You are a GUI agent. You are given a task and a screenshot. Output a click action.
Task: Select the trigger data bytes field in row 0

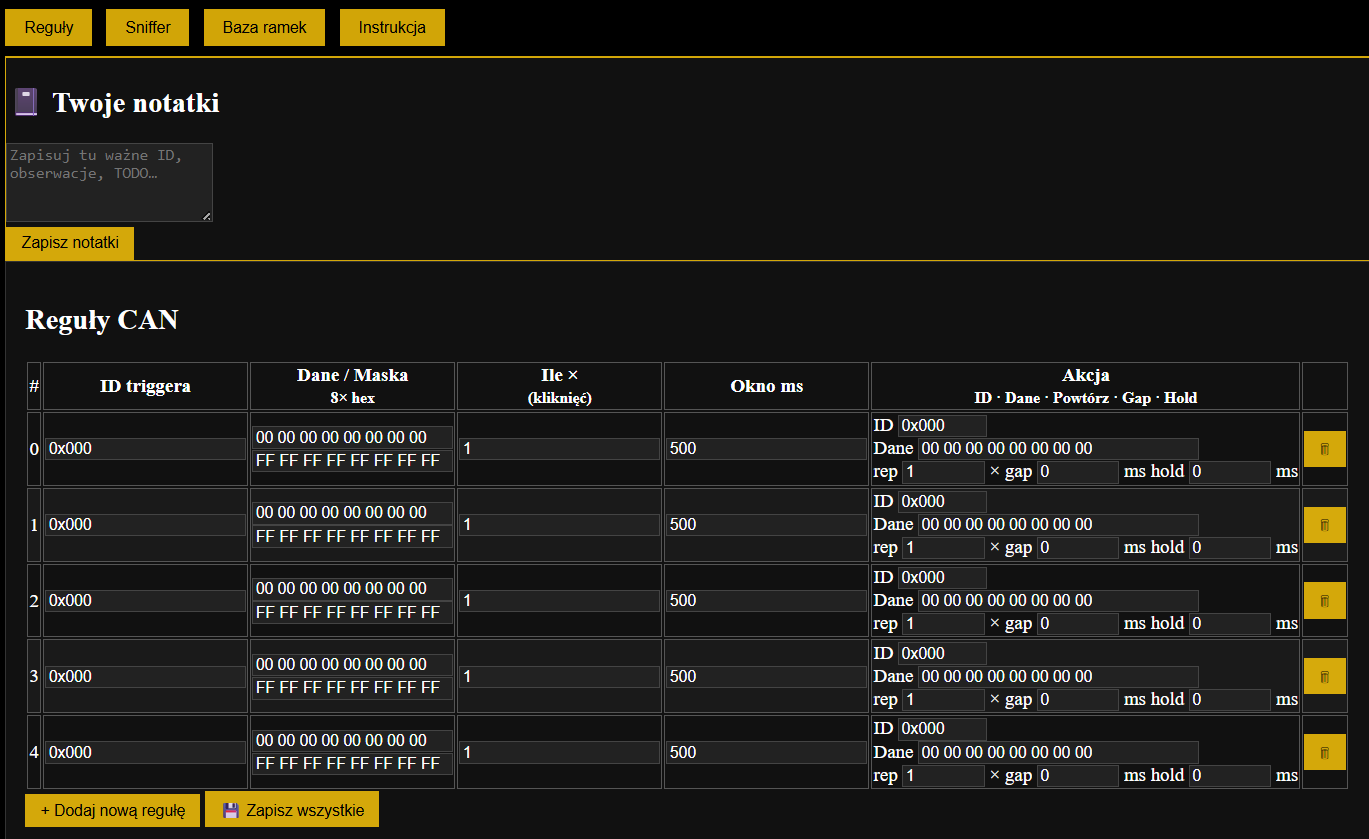[x=352, y=437]
